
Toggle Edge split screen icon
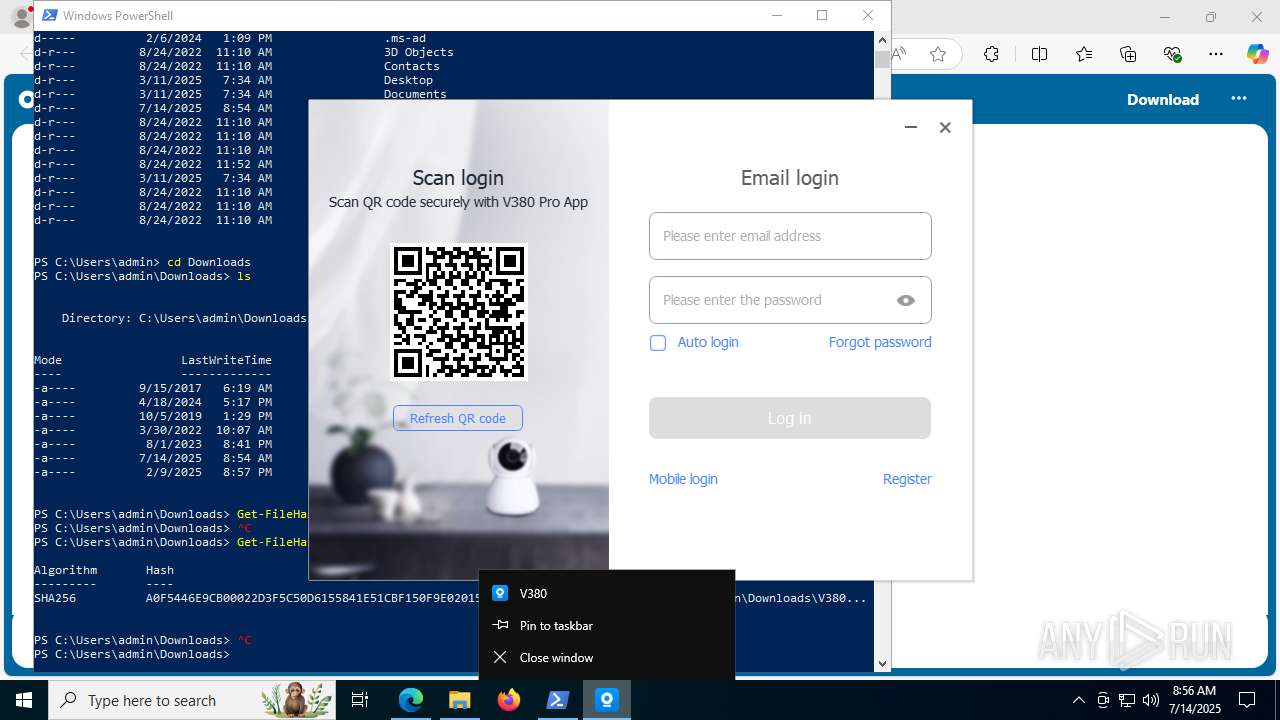tap(1040, 54)
